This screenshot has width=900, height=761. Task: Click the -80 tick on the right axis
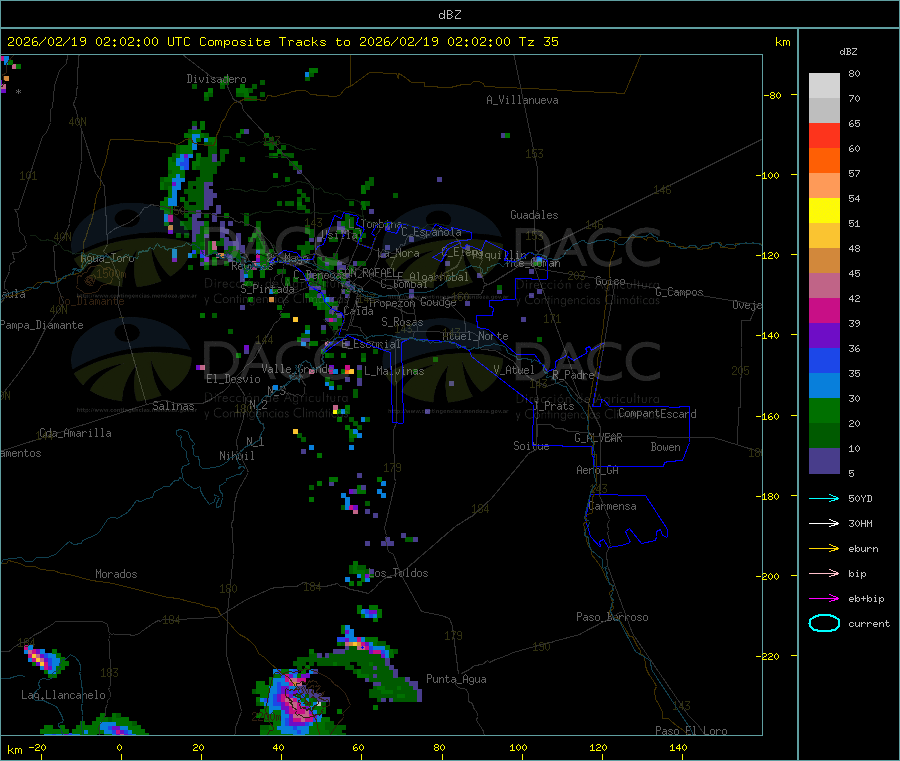pyautogui.click(x=773, y=95)
